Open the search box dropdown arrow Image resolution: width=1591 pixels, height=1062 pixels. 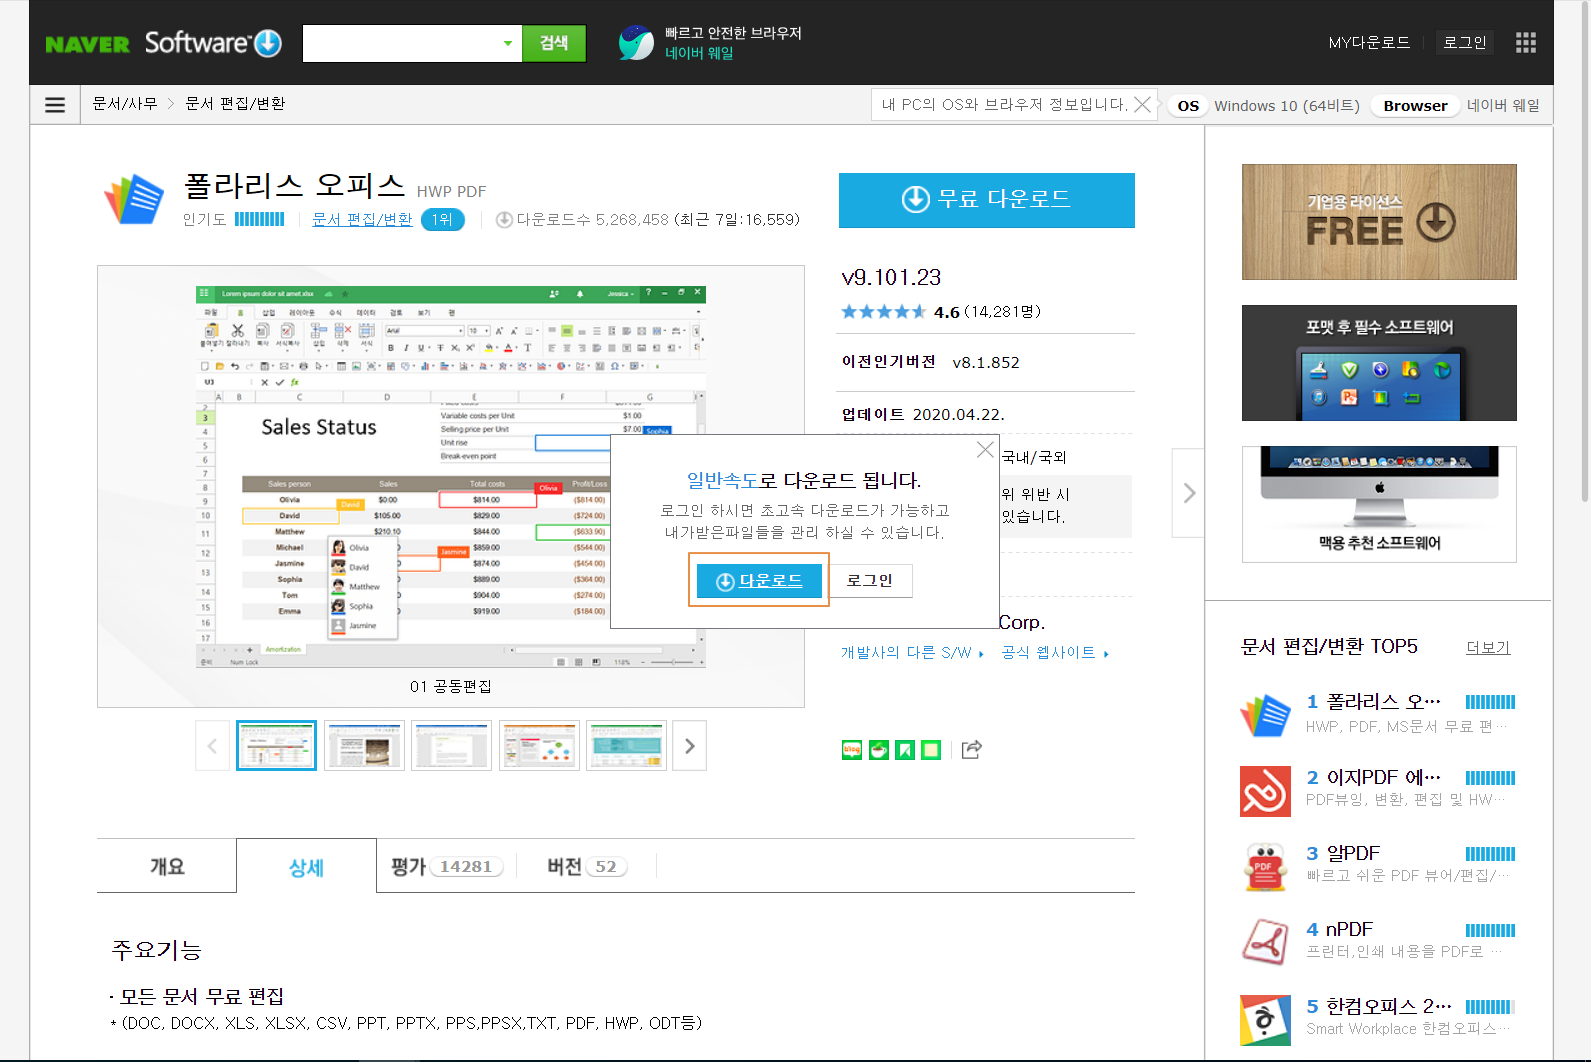click(508, 43)
